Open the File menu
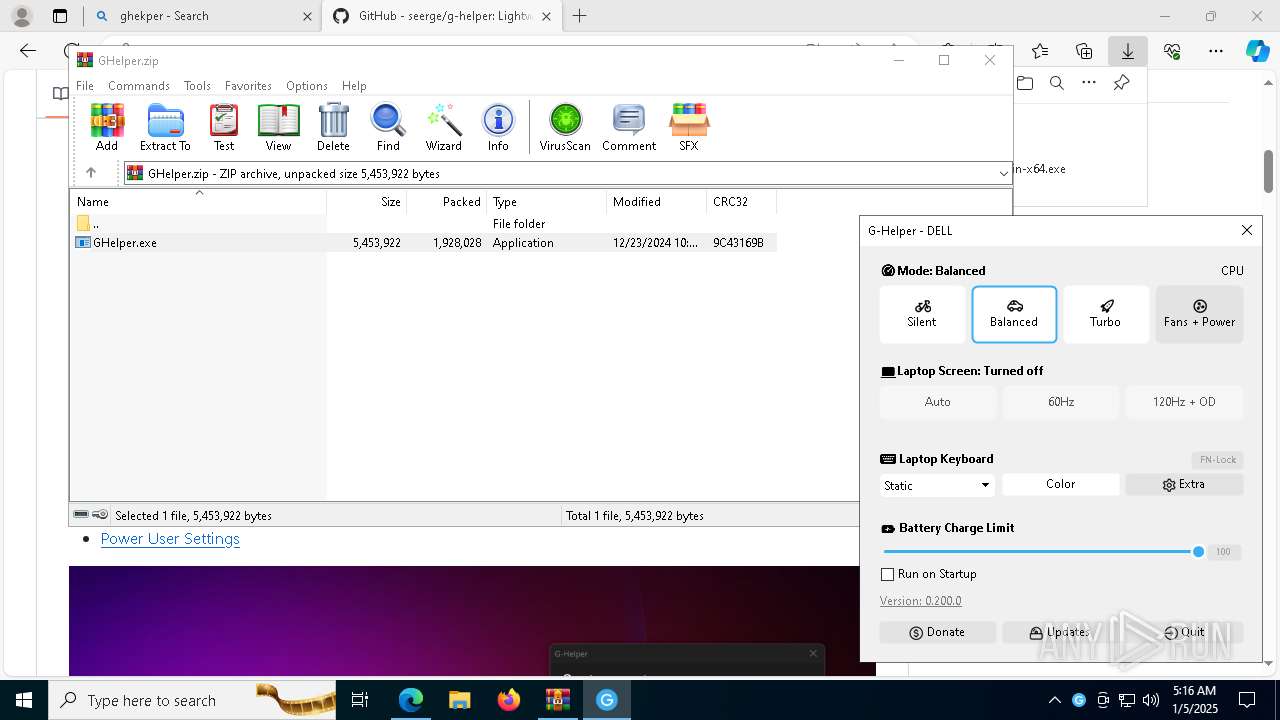1280x720 pixels. pyautogui.click(x=85, y=86)
